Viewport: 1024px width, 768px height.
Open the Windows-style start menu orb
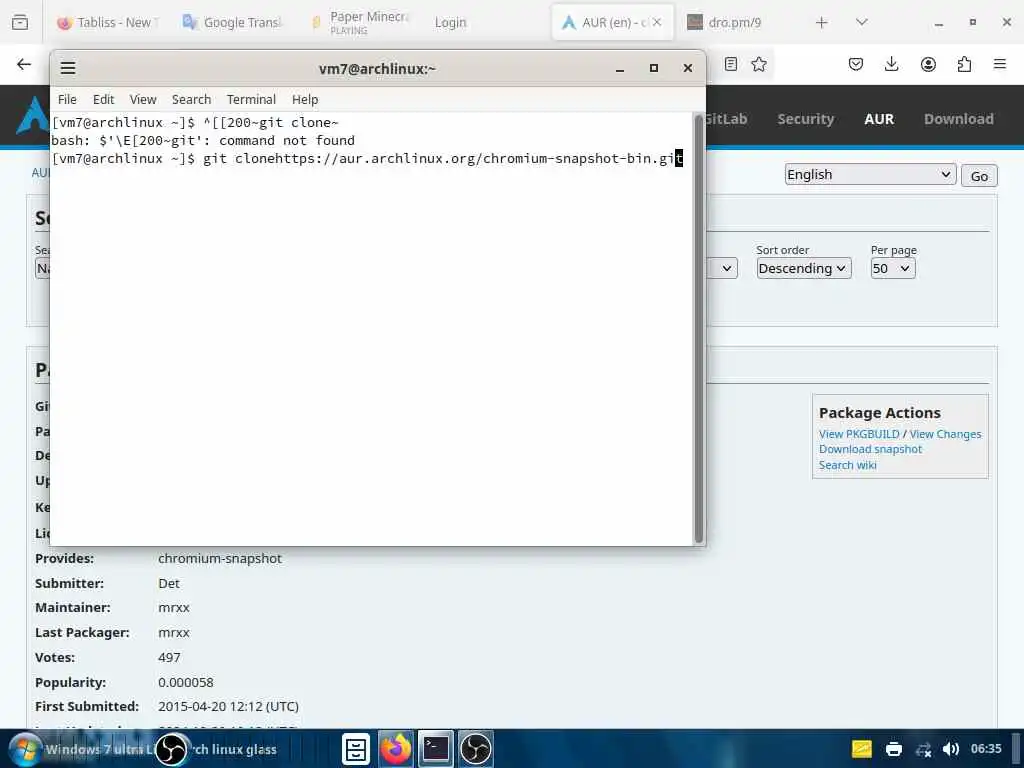click(24, 749)
